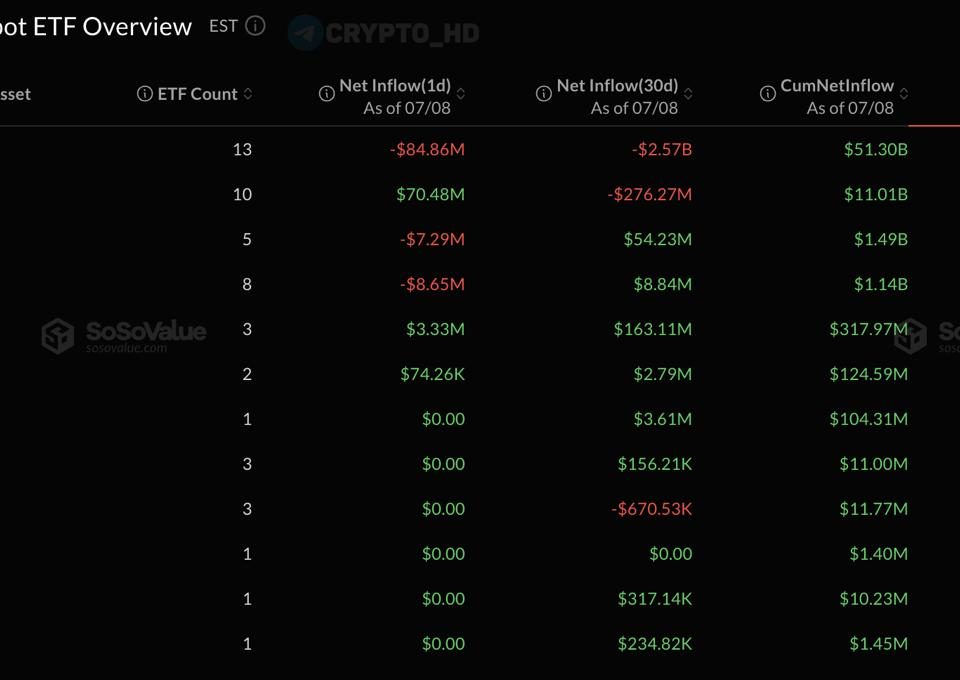Image resolution: width=960 pixels, height=680 pixels.
Task: Sort by Net Inflow(30d) arrows
Action: (688, 94)
